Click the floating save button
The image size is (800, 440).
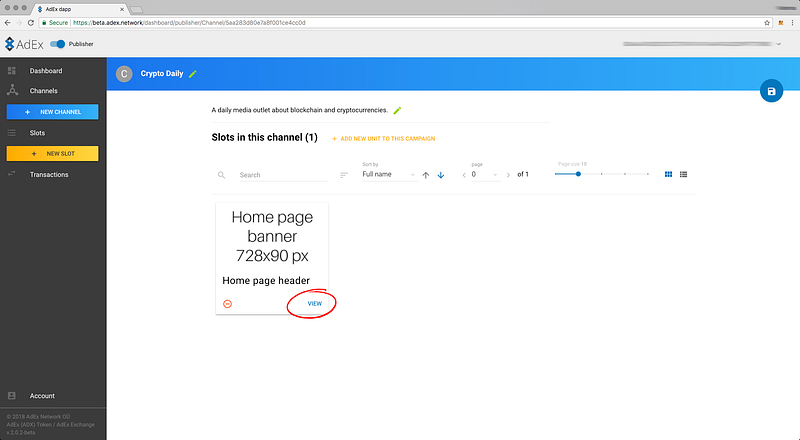(x=771, y=91)
